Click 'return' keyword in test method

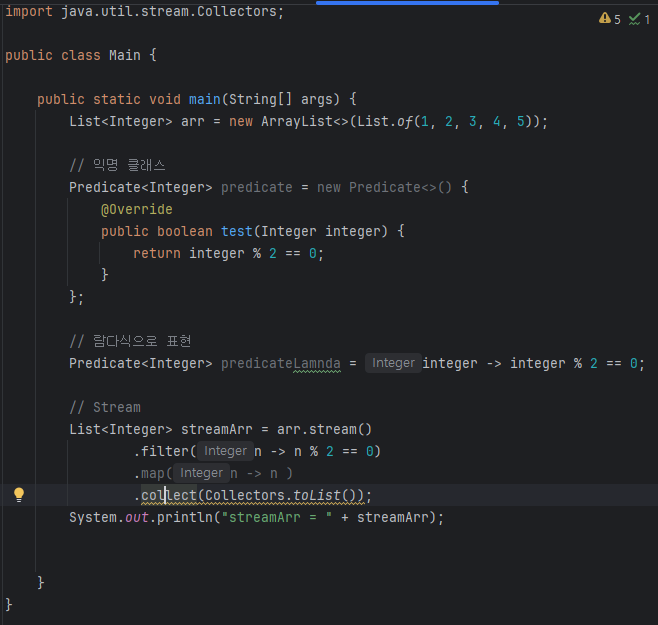[x=157, y=254]
